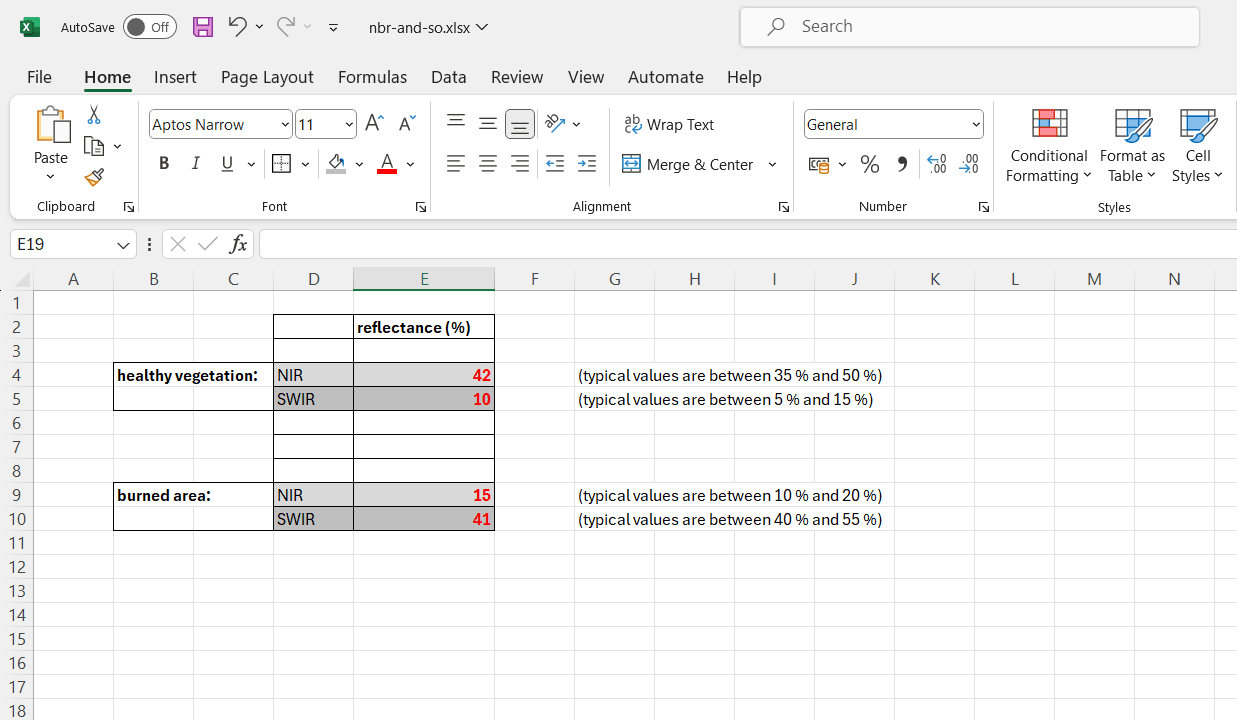Image resolution: width=1237 pixels, height=720 pixels.
Task: Click the Increase Indent icon
Action: tap(587, 164)
